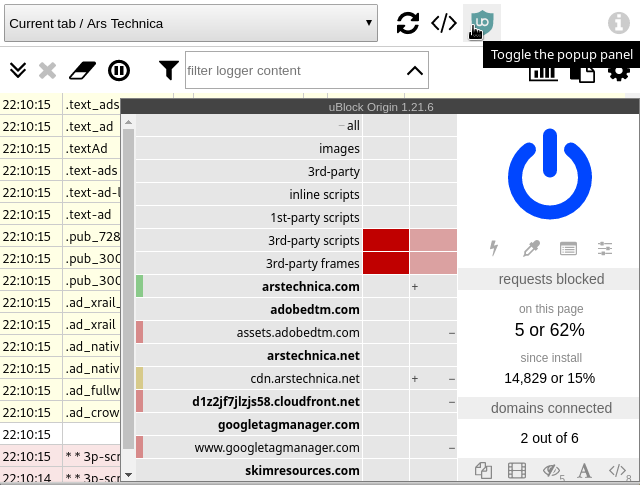Click local pink cell for 3rd-party scripts
Image resolution: width=640 pixels, height=485 pixels.
point(433,240)
